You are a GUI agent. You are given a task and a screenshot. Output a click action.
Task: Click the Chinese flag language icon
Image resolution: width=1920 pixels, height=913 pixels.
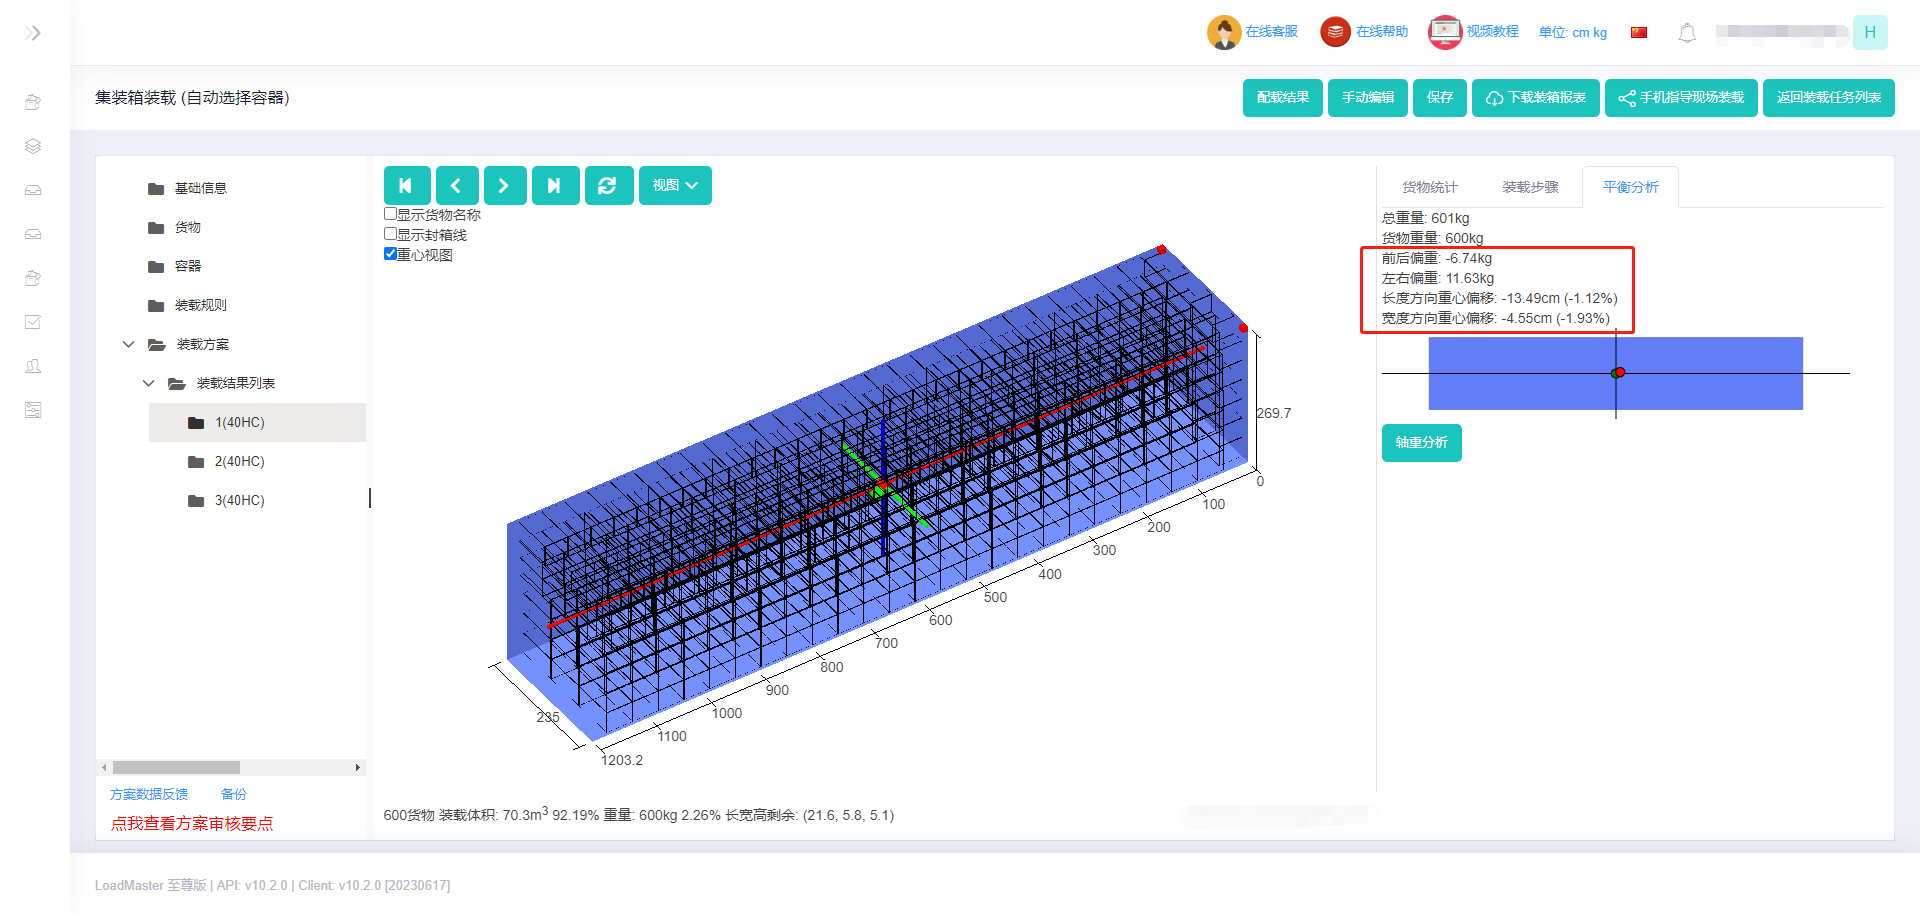tap(1638, 33)
